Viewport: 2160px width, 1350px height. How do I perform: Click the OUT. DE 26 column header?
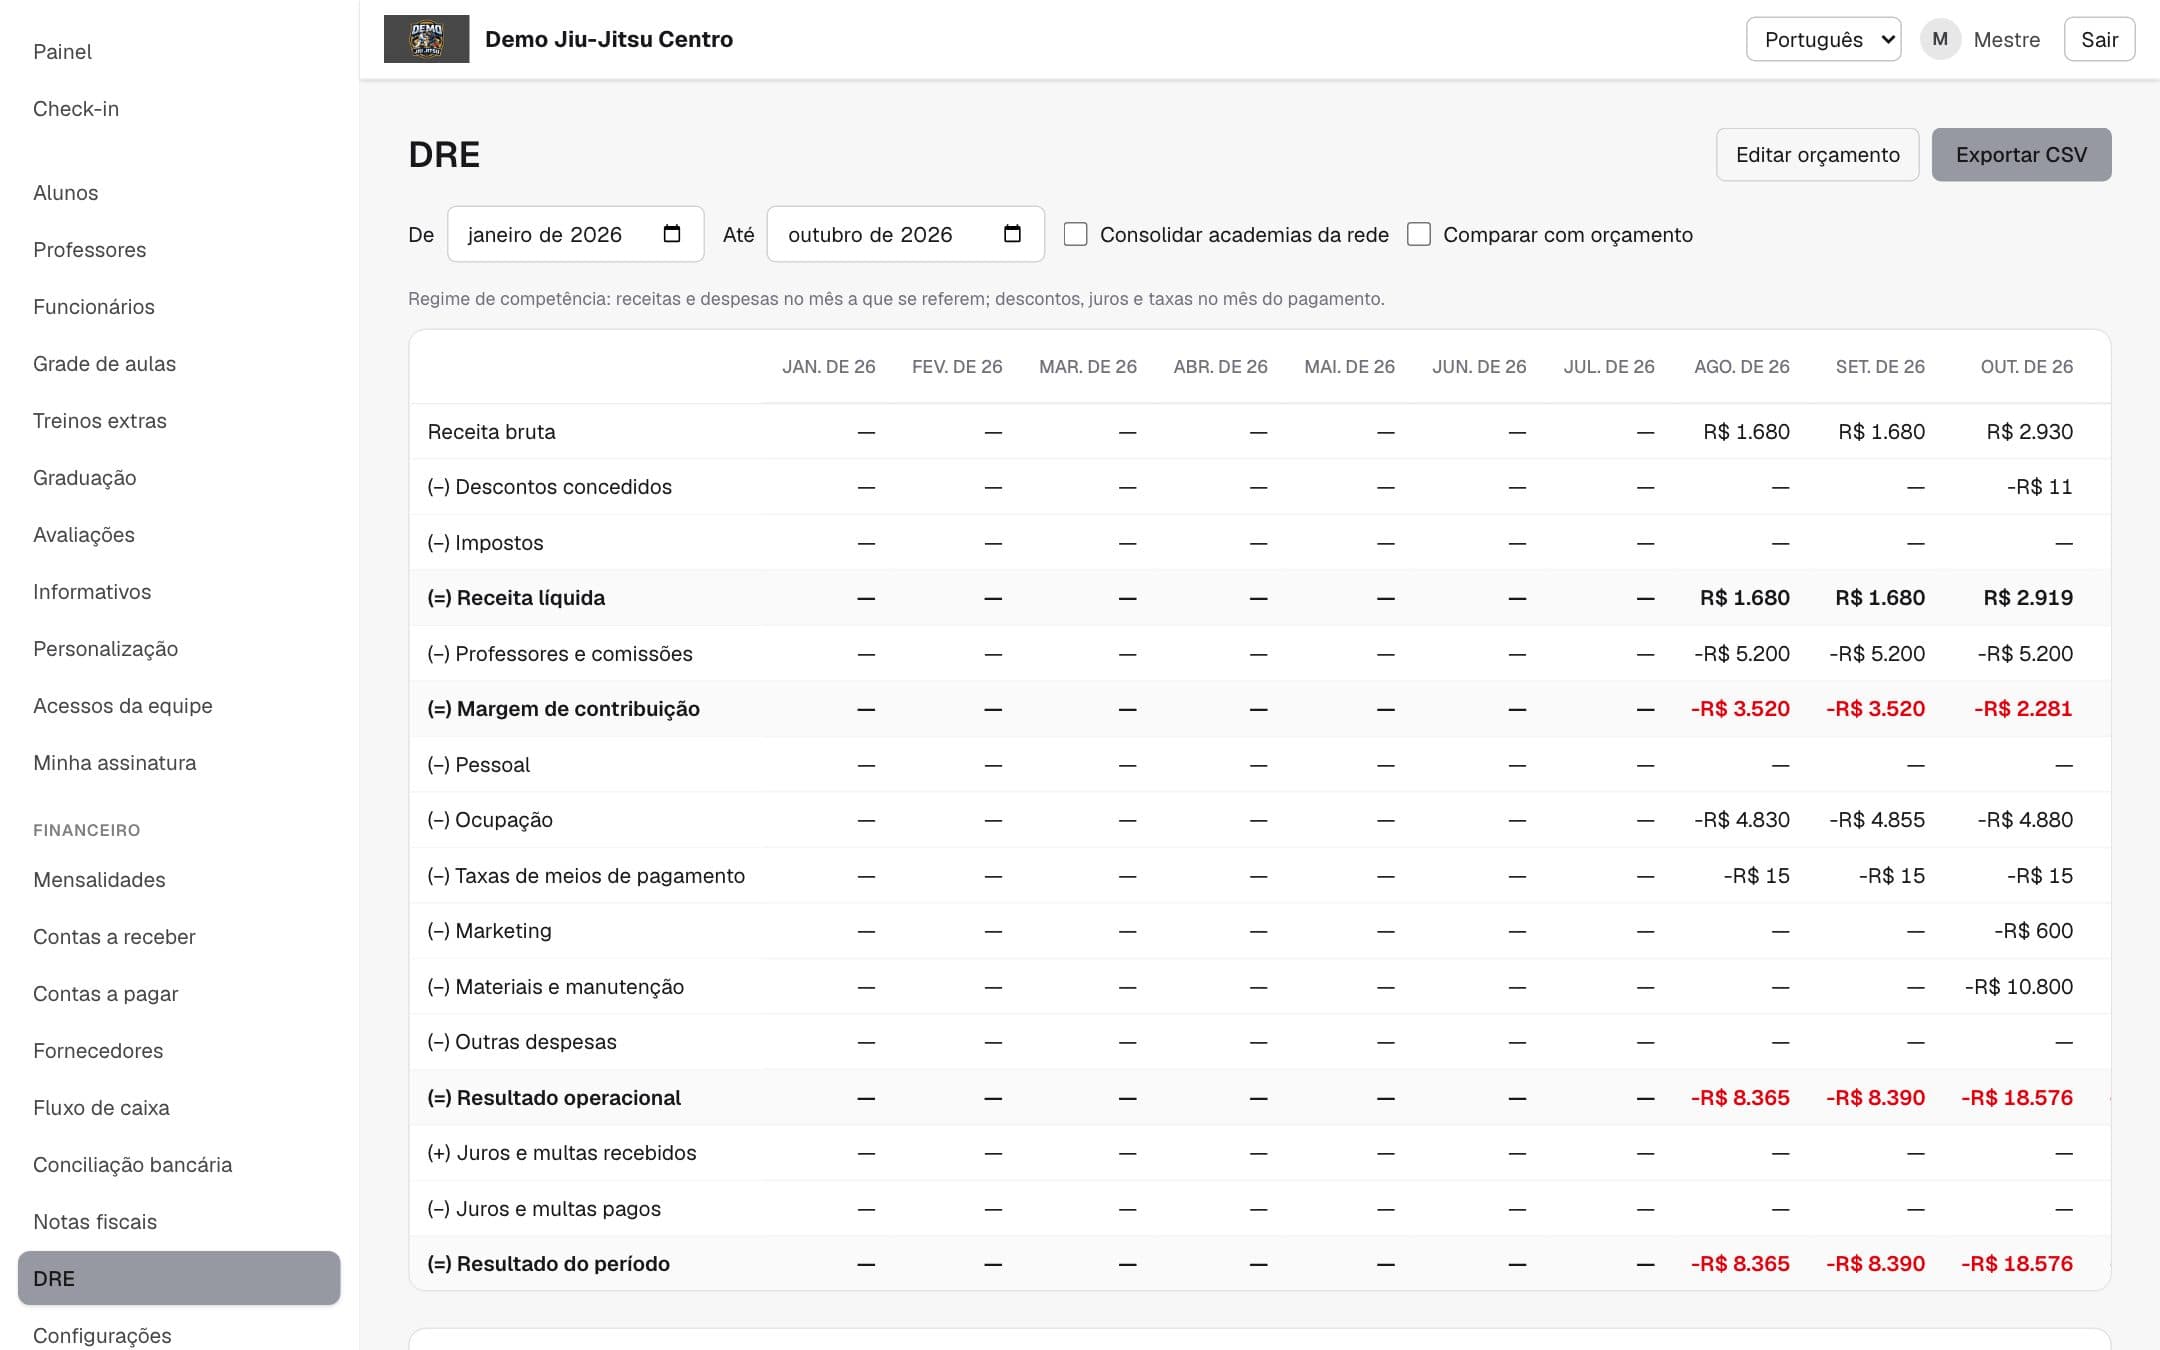click(x=2026, y=367)
